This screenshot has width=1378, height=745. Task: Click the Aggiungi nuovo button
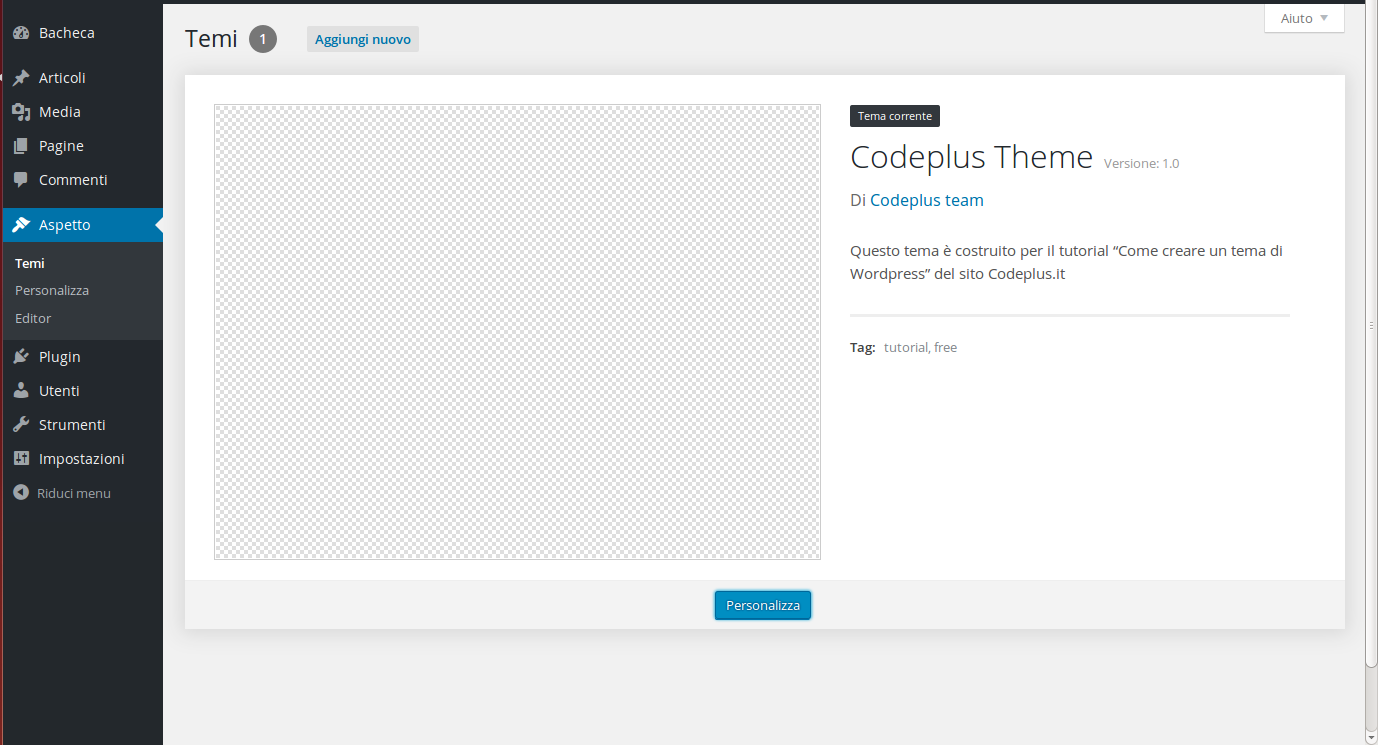coord(362,39)
